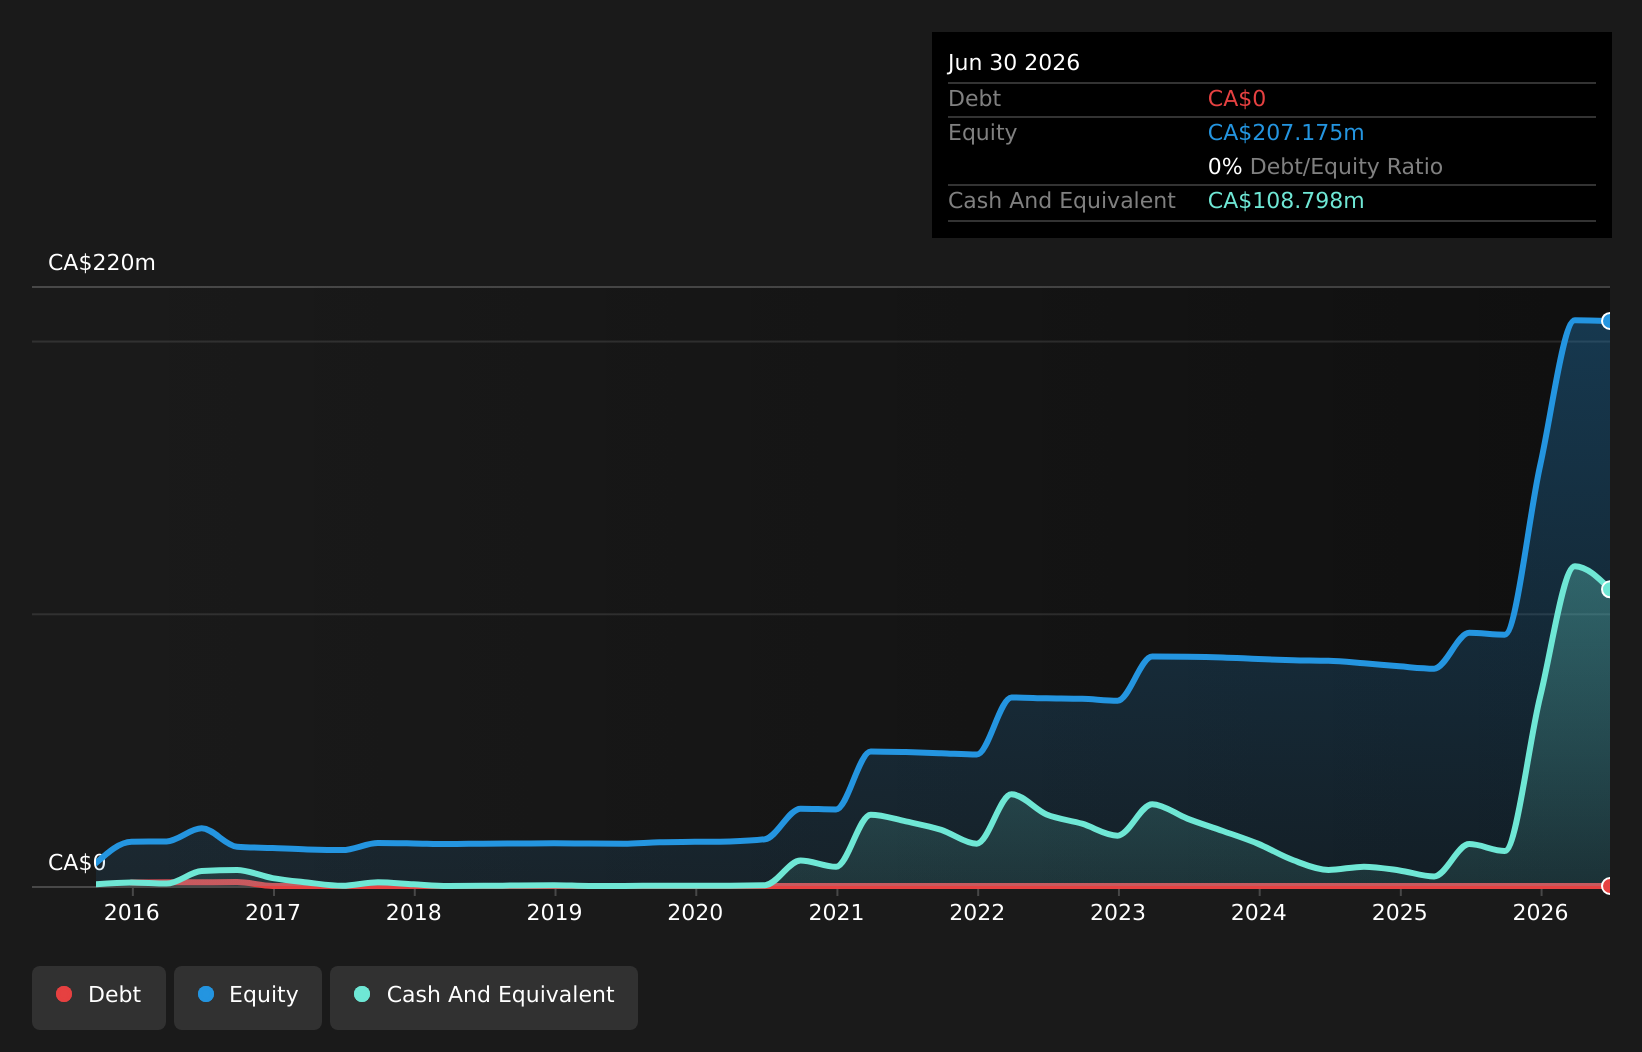Click the red Debt legend dot
The image size is (1642, 1052).
tap(64, 994)
